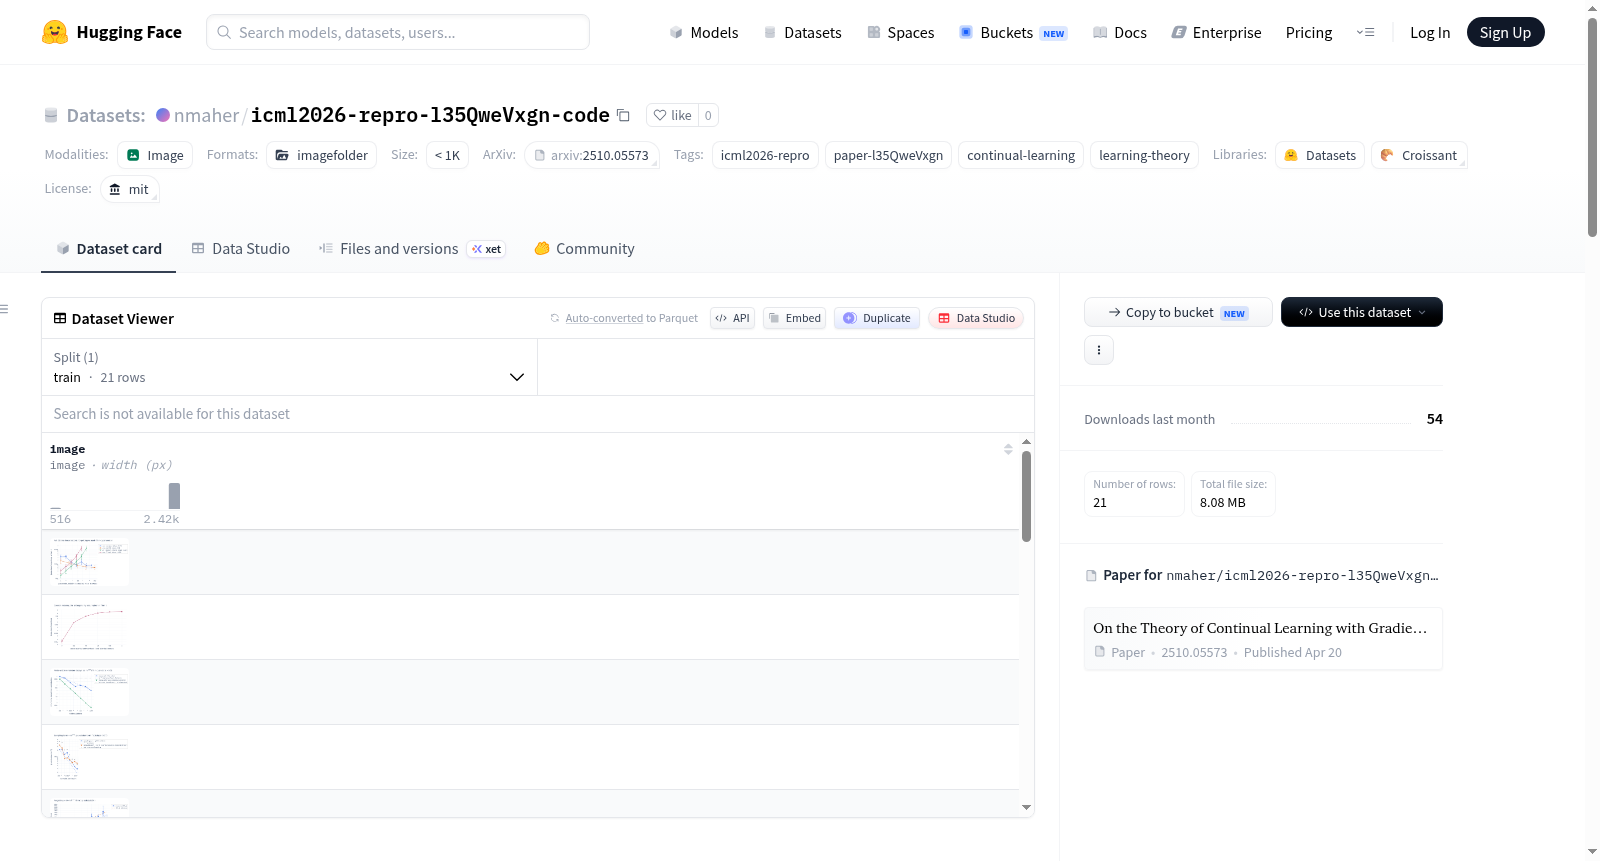Select the Dataset card tab
Screen dimensions: 1600x861
tap(109, 249)
